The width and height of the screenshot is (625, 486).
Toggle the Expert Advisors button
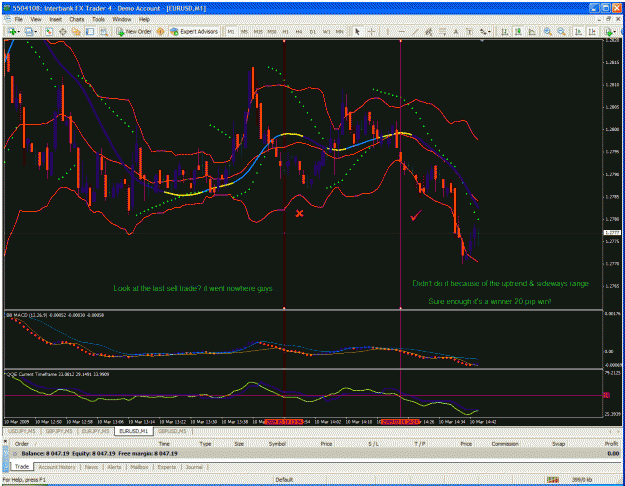click(194, 31)
